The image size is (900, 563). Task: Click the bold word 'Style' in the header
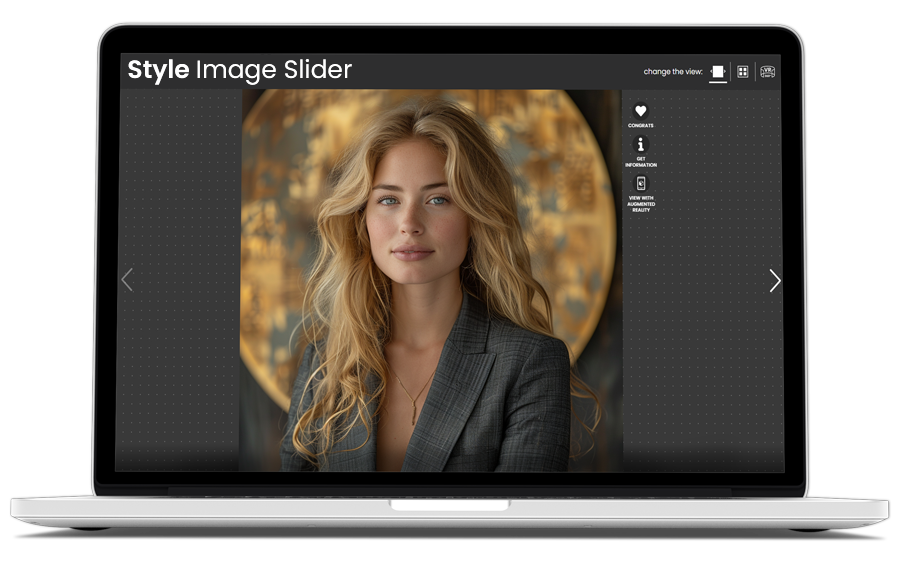158,70
